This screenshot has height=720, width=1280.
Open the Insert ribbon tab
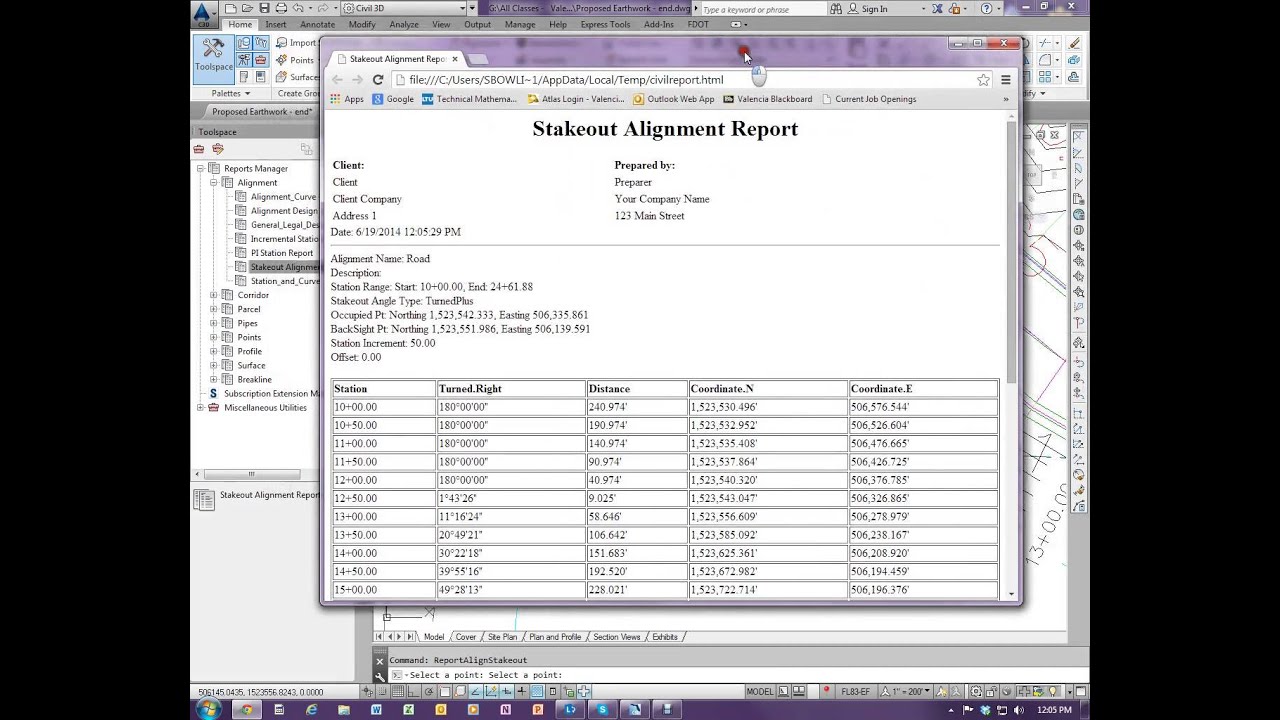point(276,24)
